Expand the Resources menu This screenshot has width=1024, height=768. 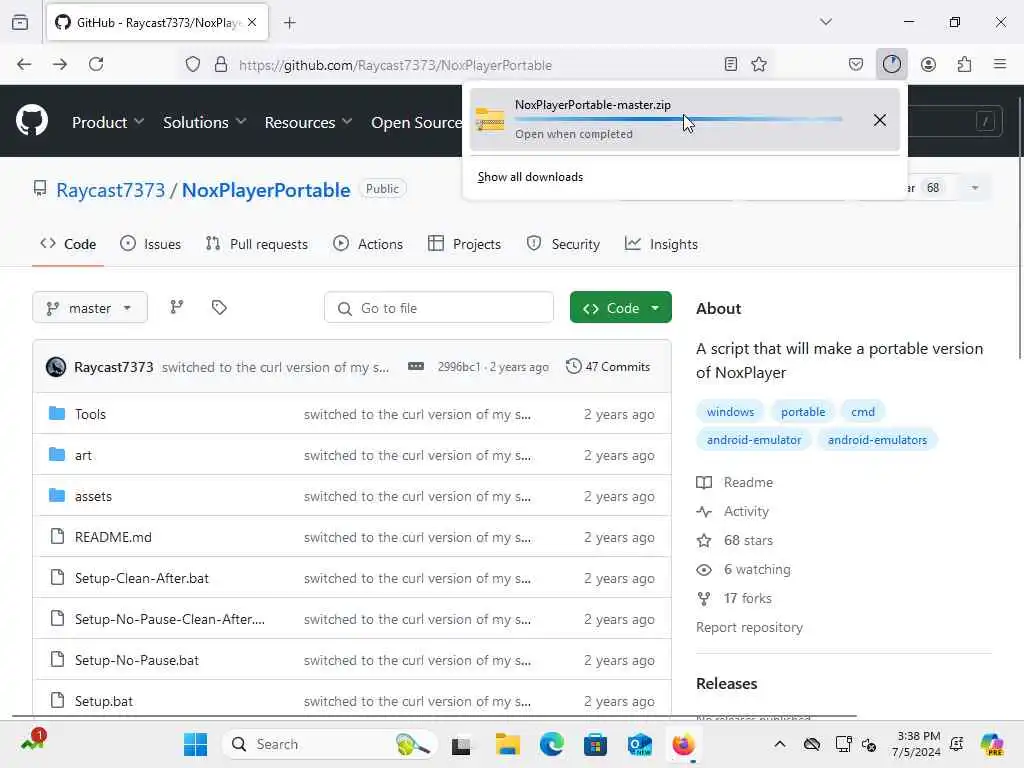tap(308, 122)
